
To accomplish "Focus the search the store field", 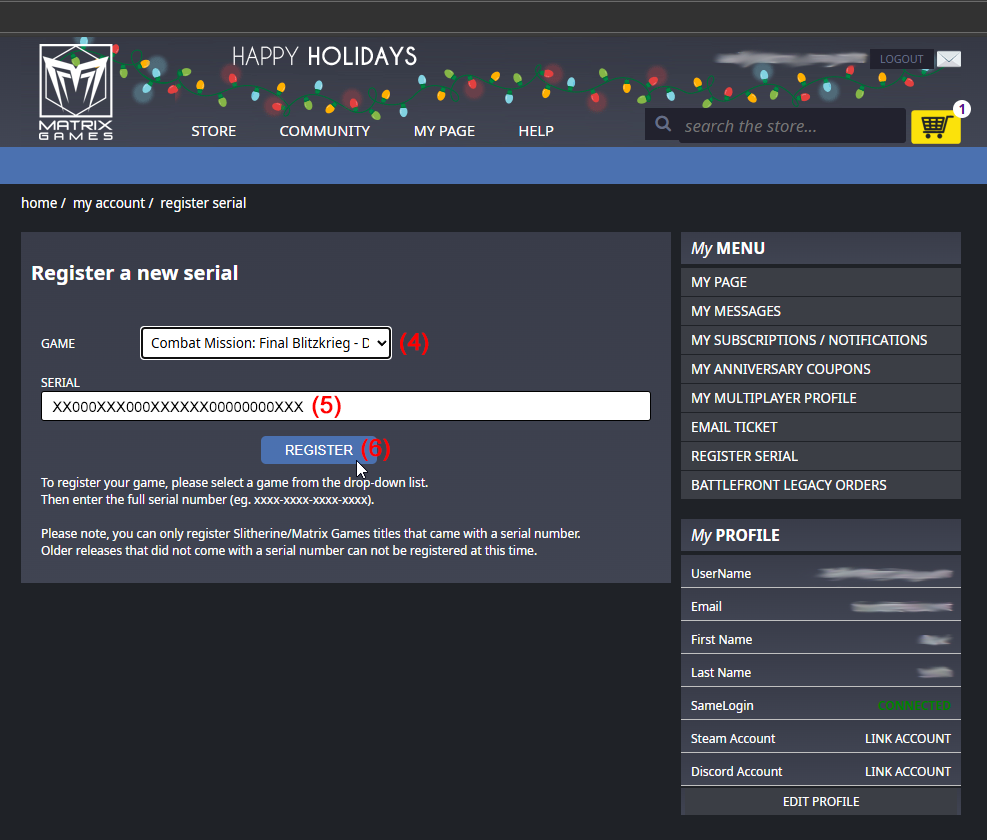I will 791,126.
